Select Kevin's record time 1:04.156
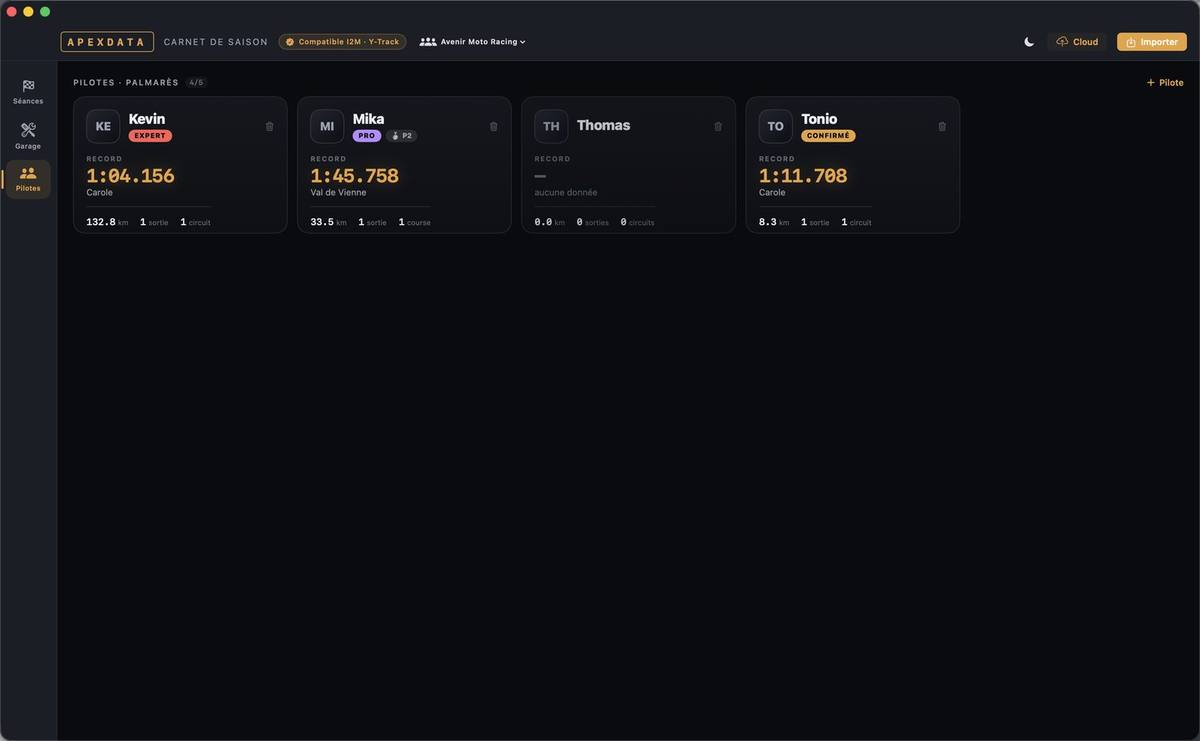The width and height of the screenshot is (1200, 741). [x=130, y=176]
